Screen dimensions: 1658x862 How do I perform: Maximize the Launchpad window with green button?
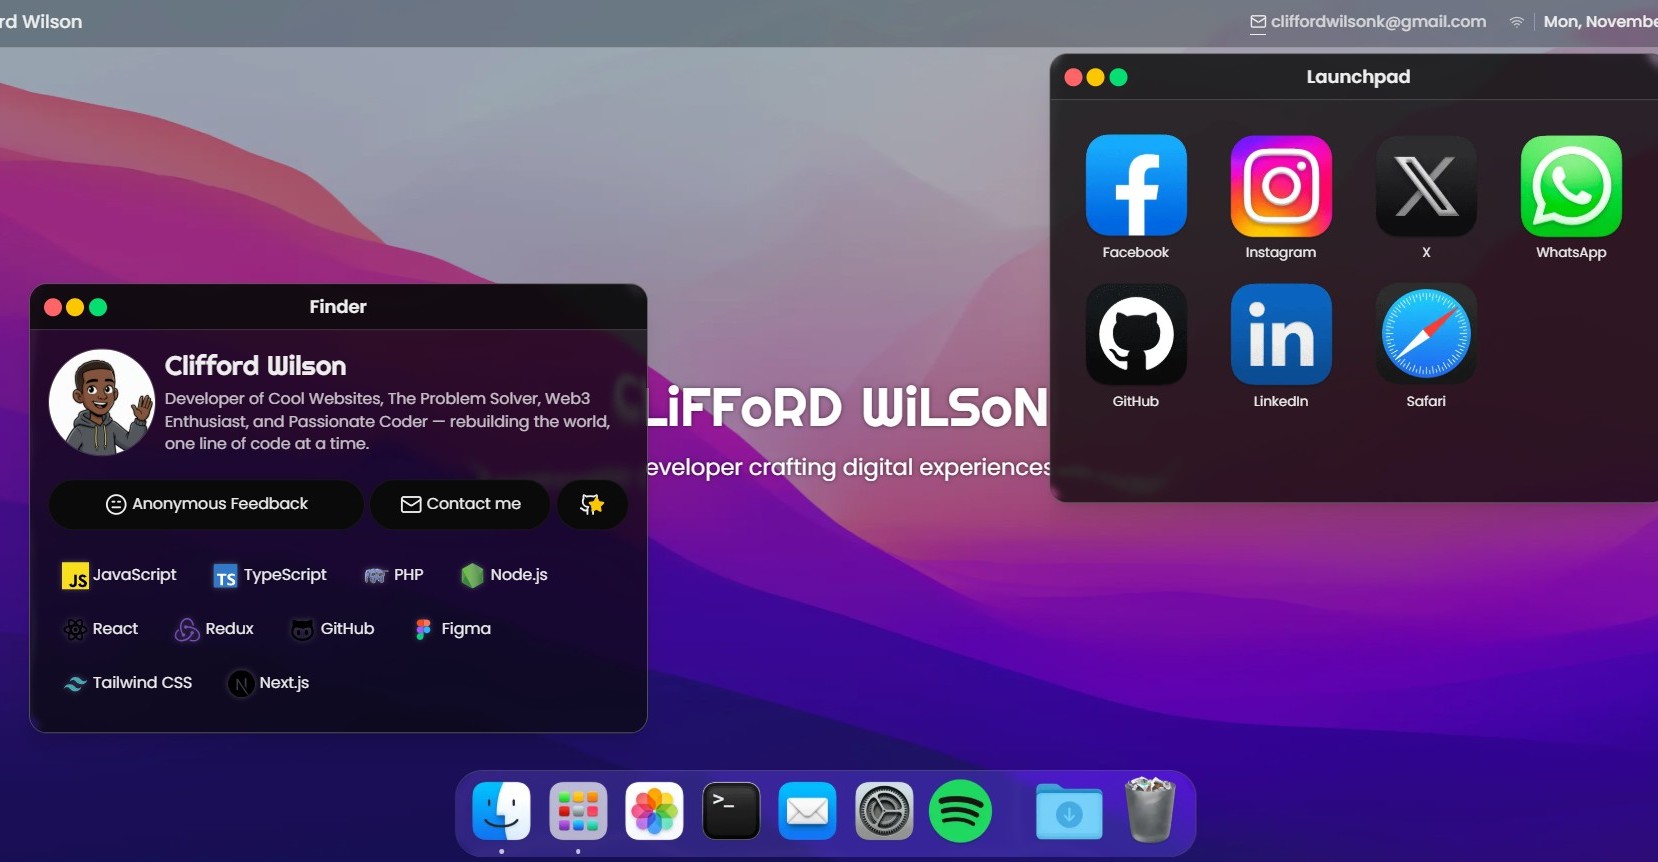pyautogui.click(x=1118, y=77)
